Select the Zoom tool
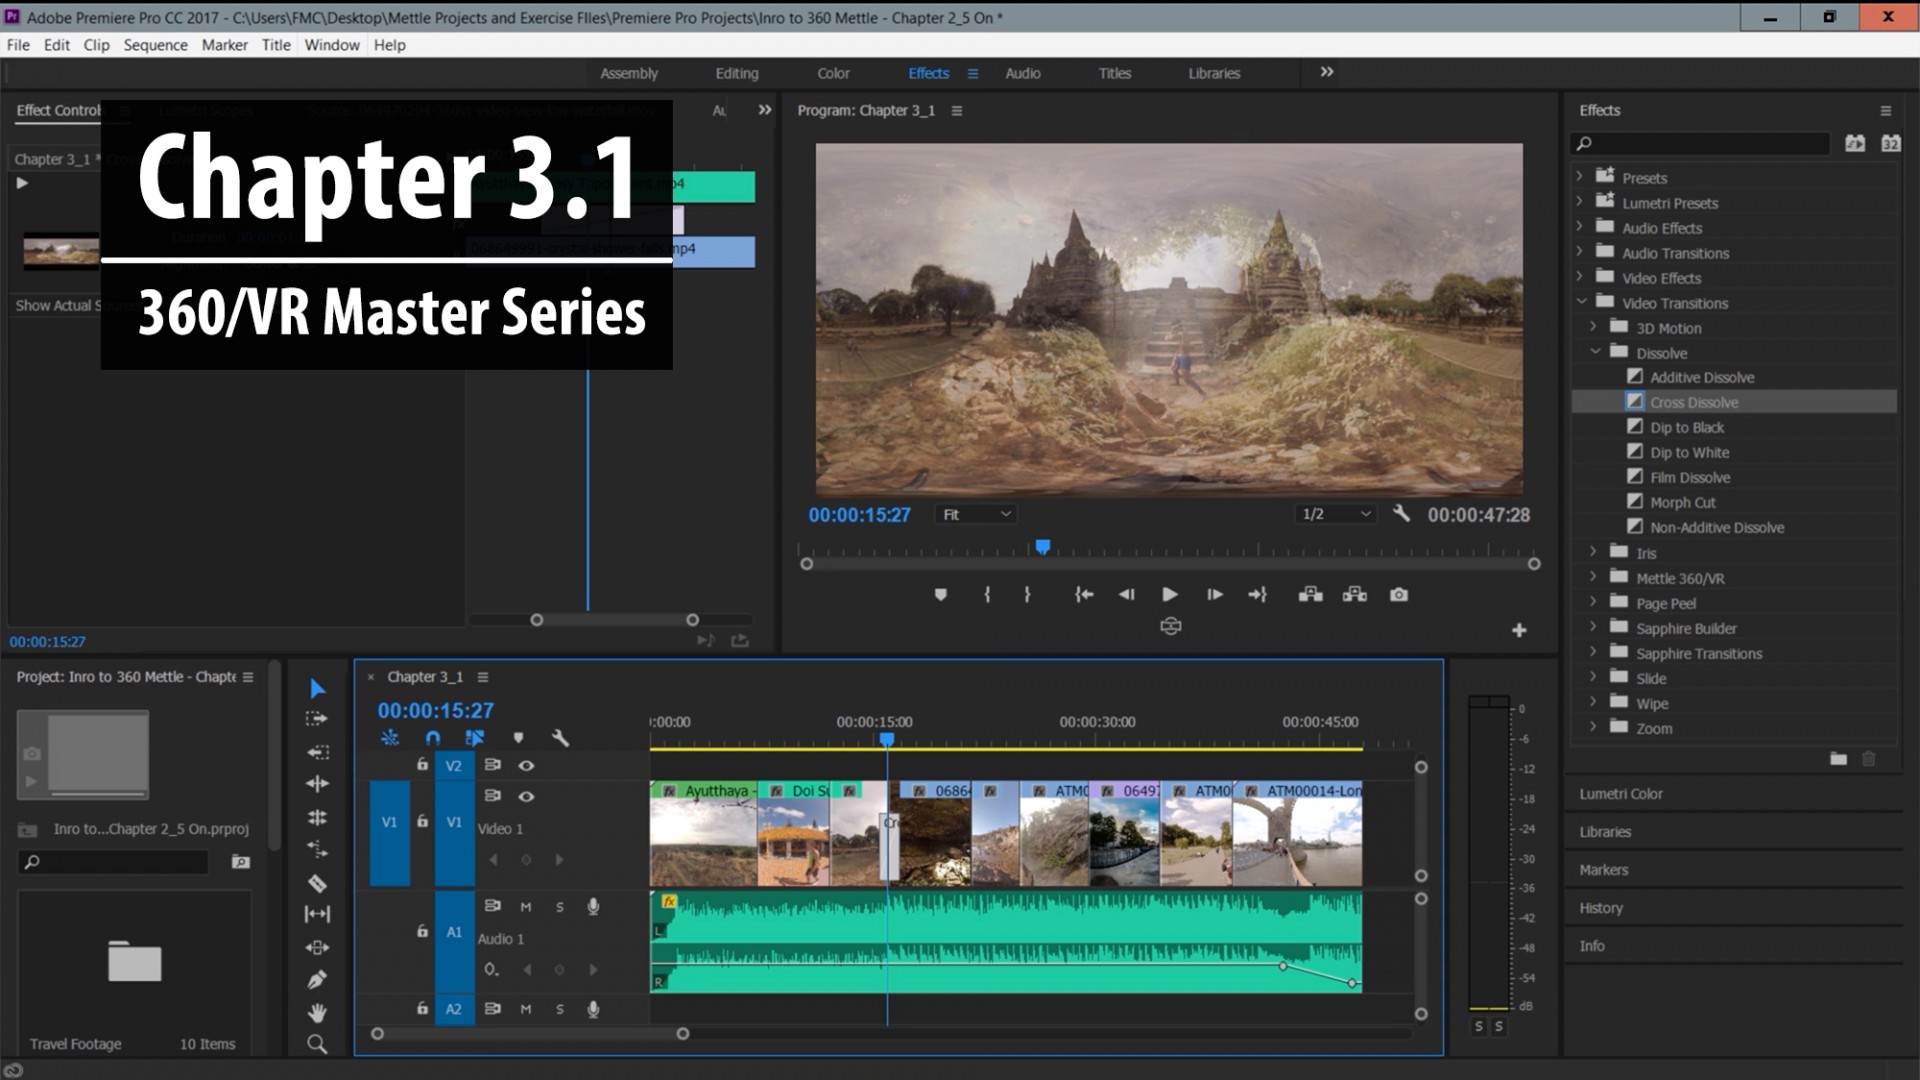Image resolution: width=1920 pixels, height=1080 pixels. (317, 1044)
